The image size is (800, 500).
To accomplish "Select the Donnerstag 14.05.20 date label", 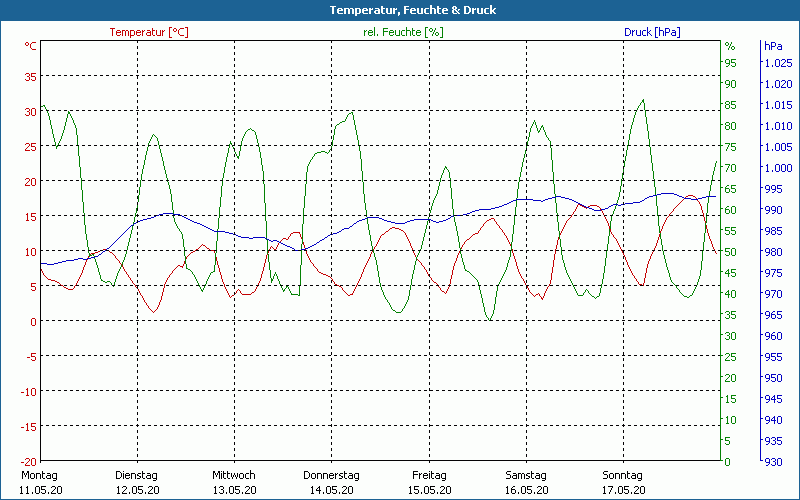I will tap(331, 482).
